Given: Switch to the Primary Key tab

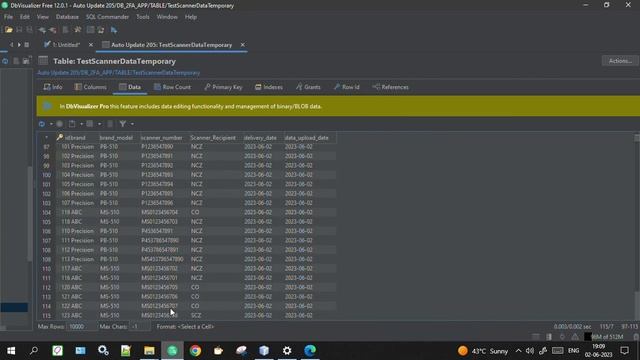Looking at the screenshot, I should (x=223, y=87).
